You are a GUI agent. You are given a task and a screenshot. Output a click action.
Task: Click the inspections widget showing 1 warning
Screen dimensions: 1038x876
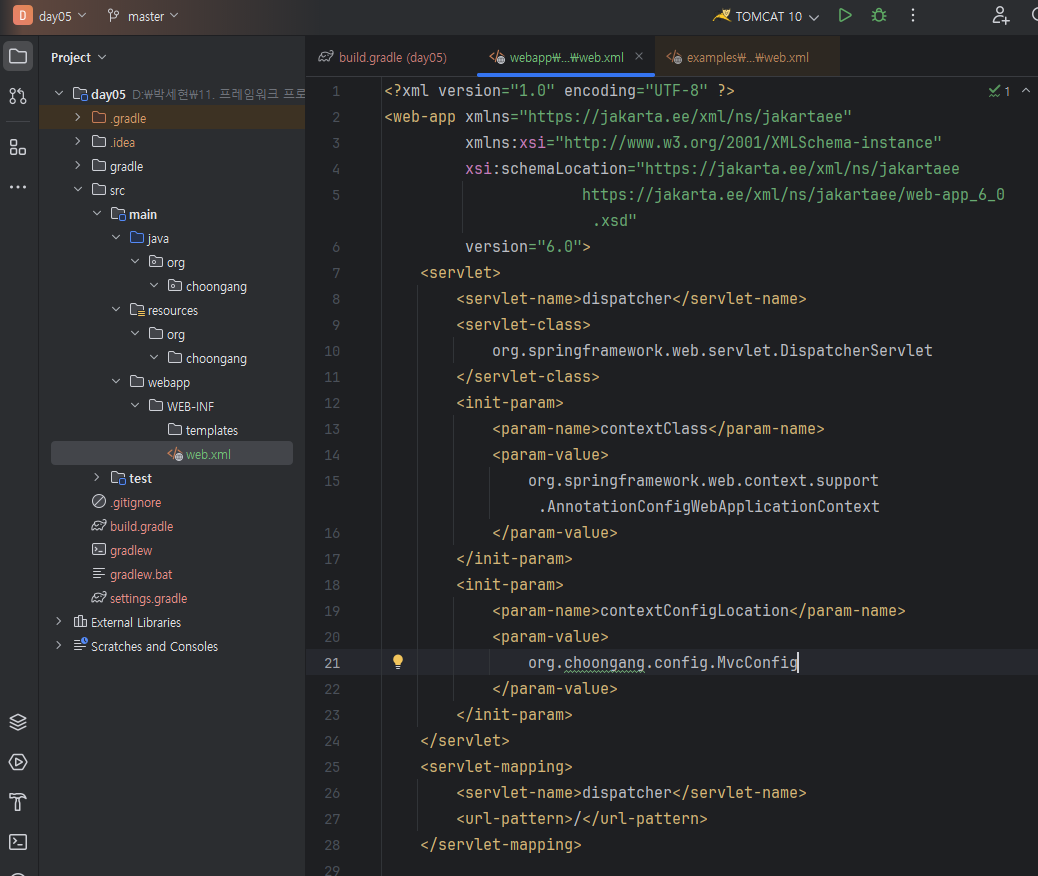click(x=999, y=91)
